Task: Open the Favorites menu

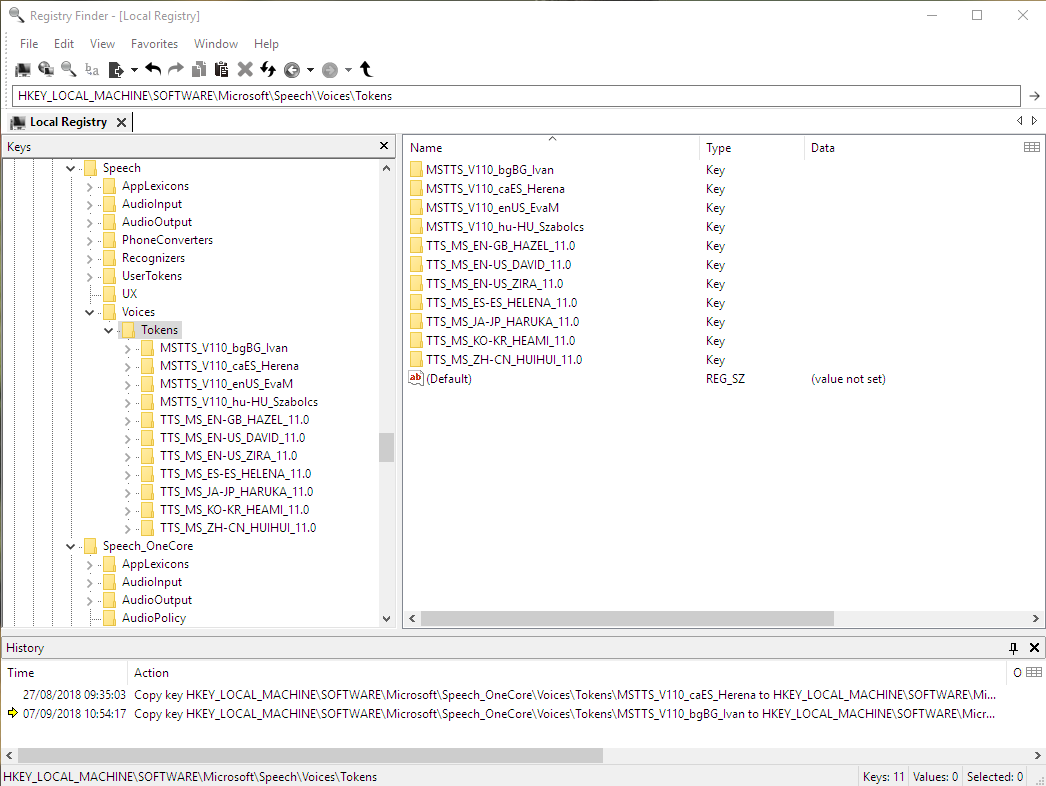Action: click(x=154, y=44)
